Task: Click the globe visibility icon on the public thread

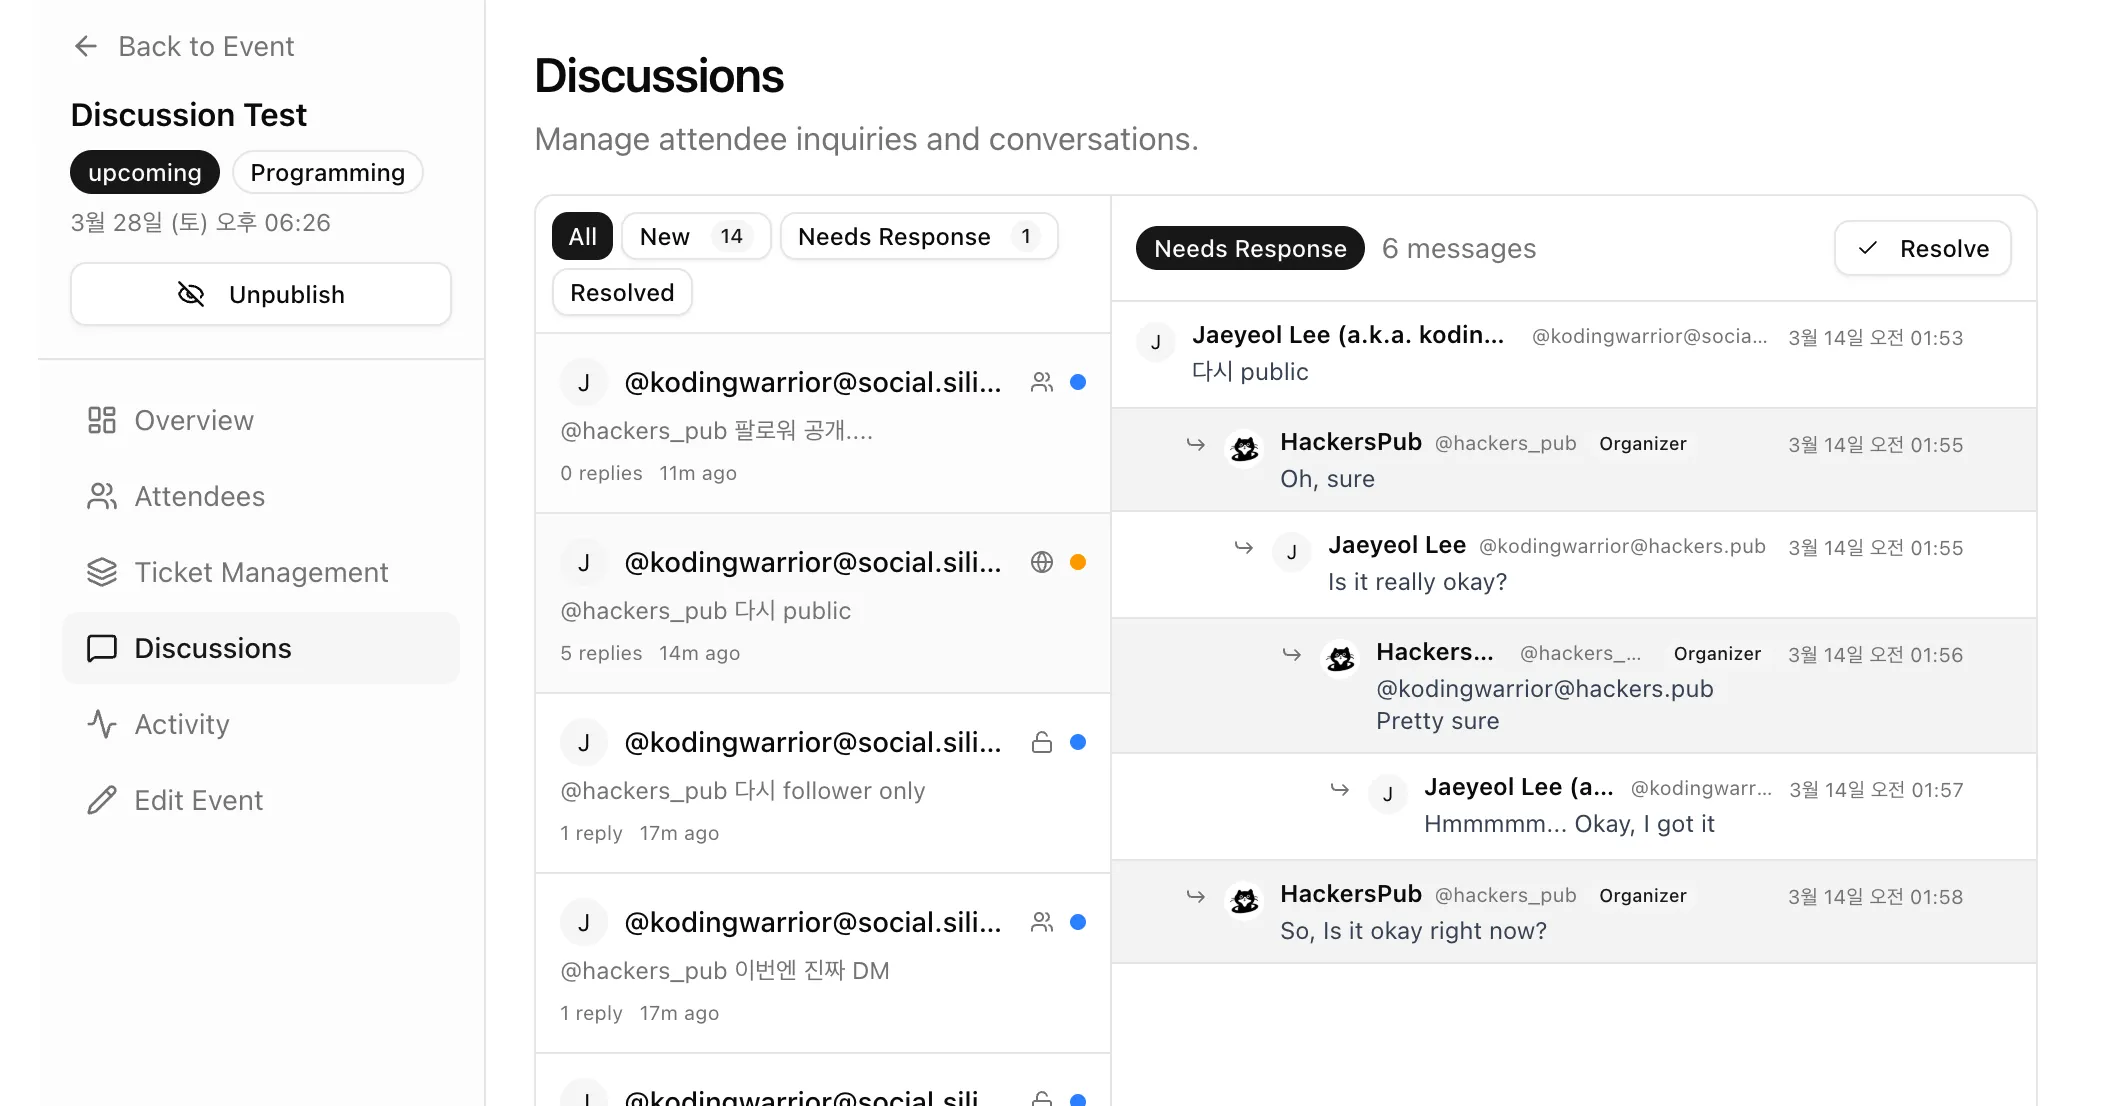Action: (1042, 562)
